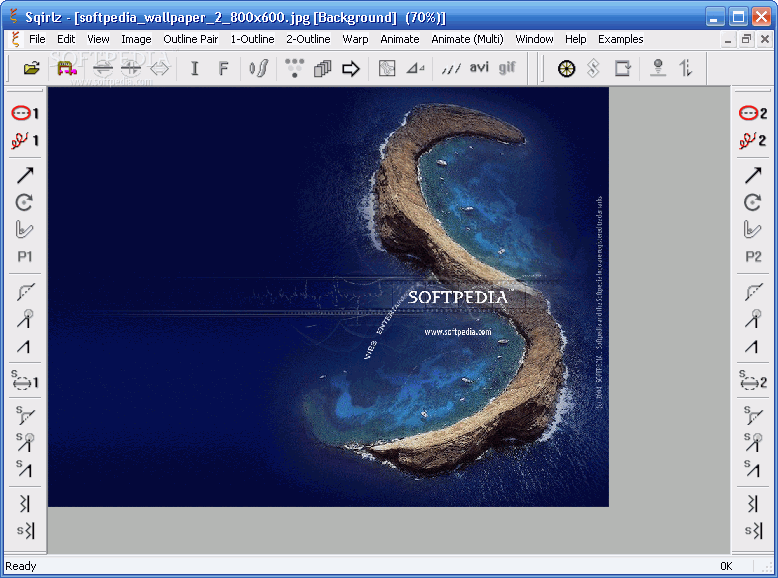Image resolution: width=778 pixels, height=578 pixels.
Task: Open an image file with folder icon
Action: (32, 68)
